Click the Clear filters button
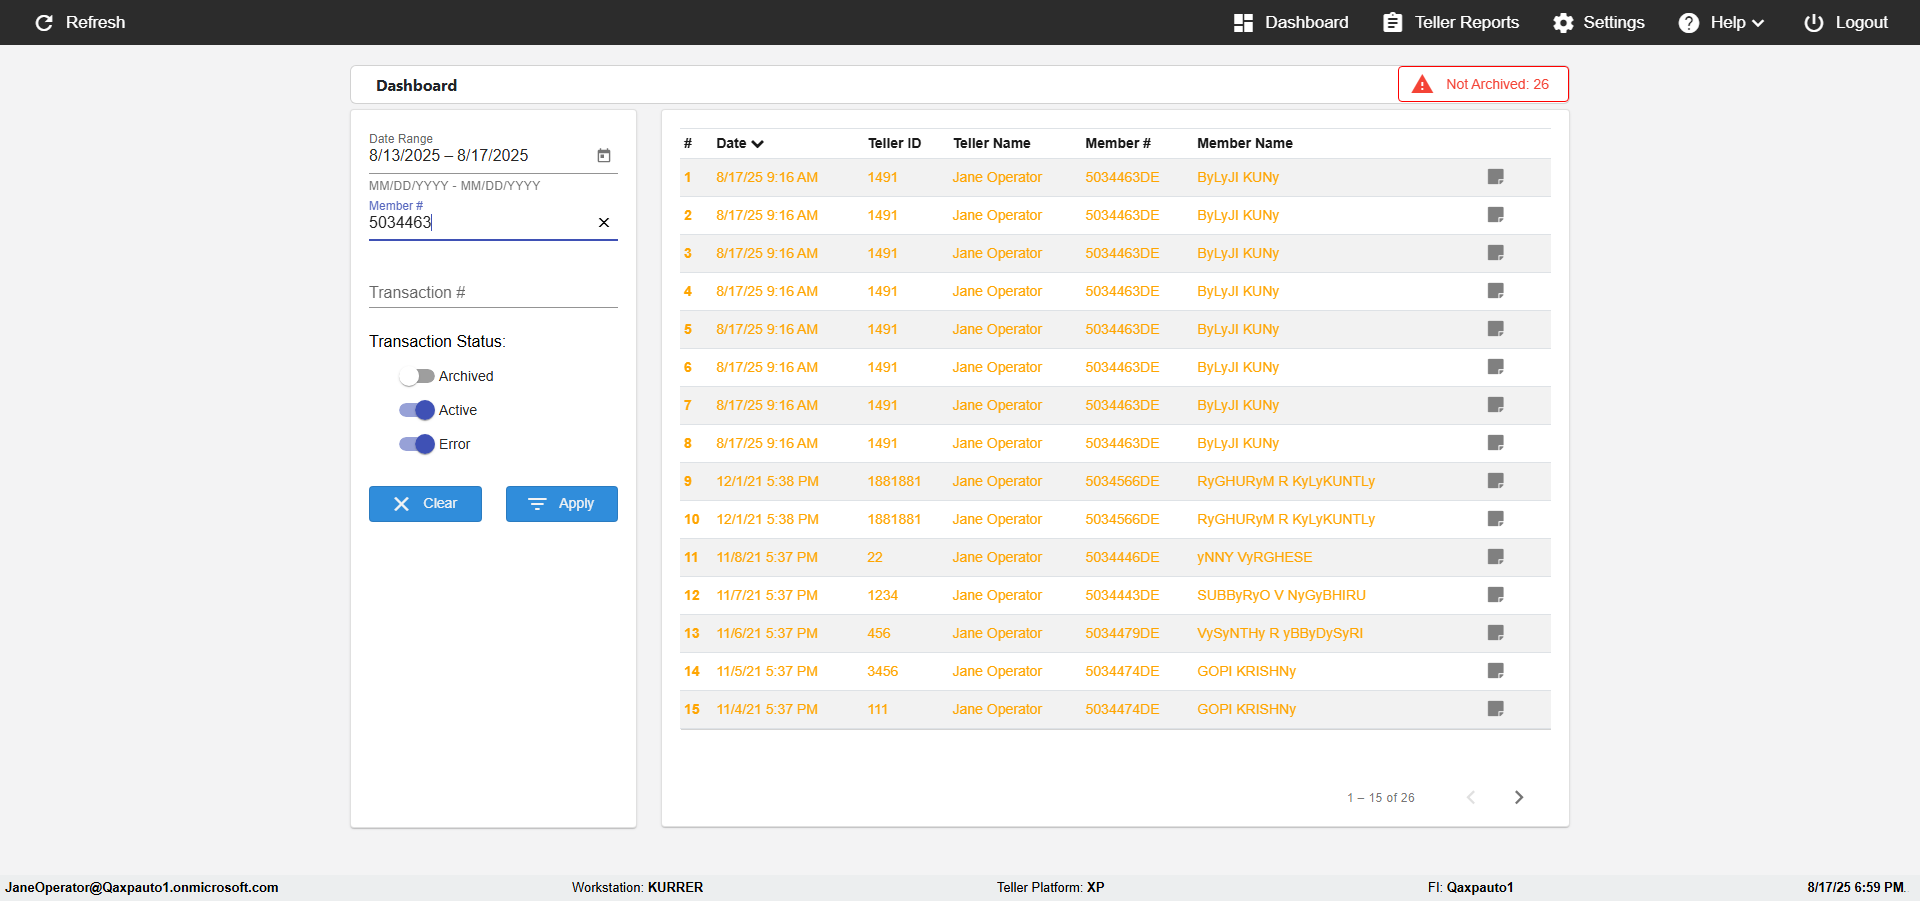 [425, 504]
